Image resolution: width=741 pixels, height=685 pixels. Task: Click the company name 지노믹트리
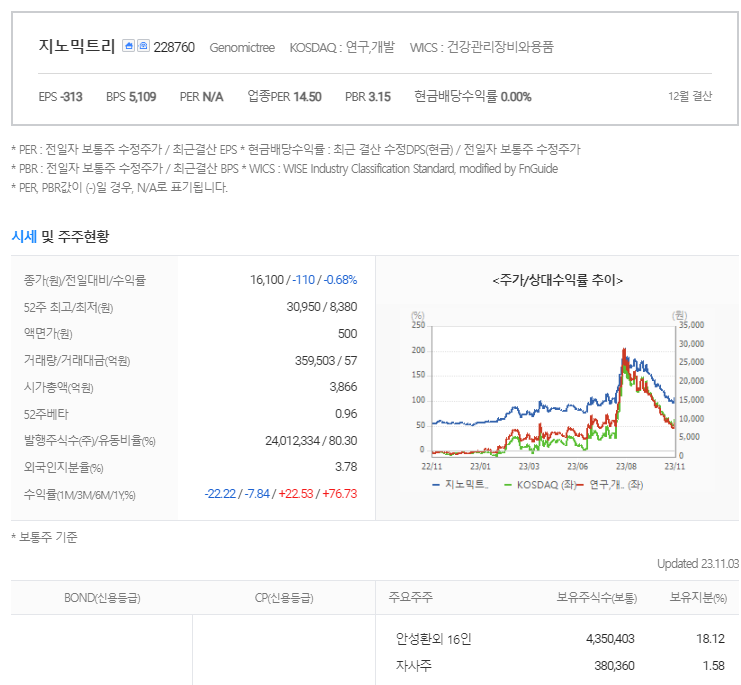point(77,46)
